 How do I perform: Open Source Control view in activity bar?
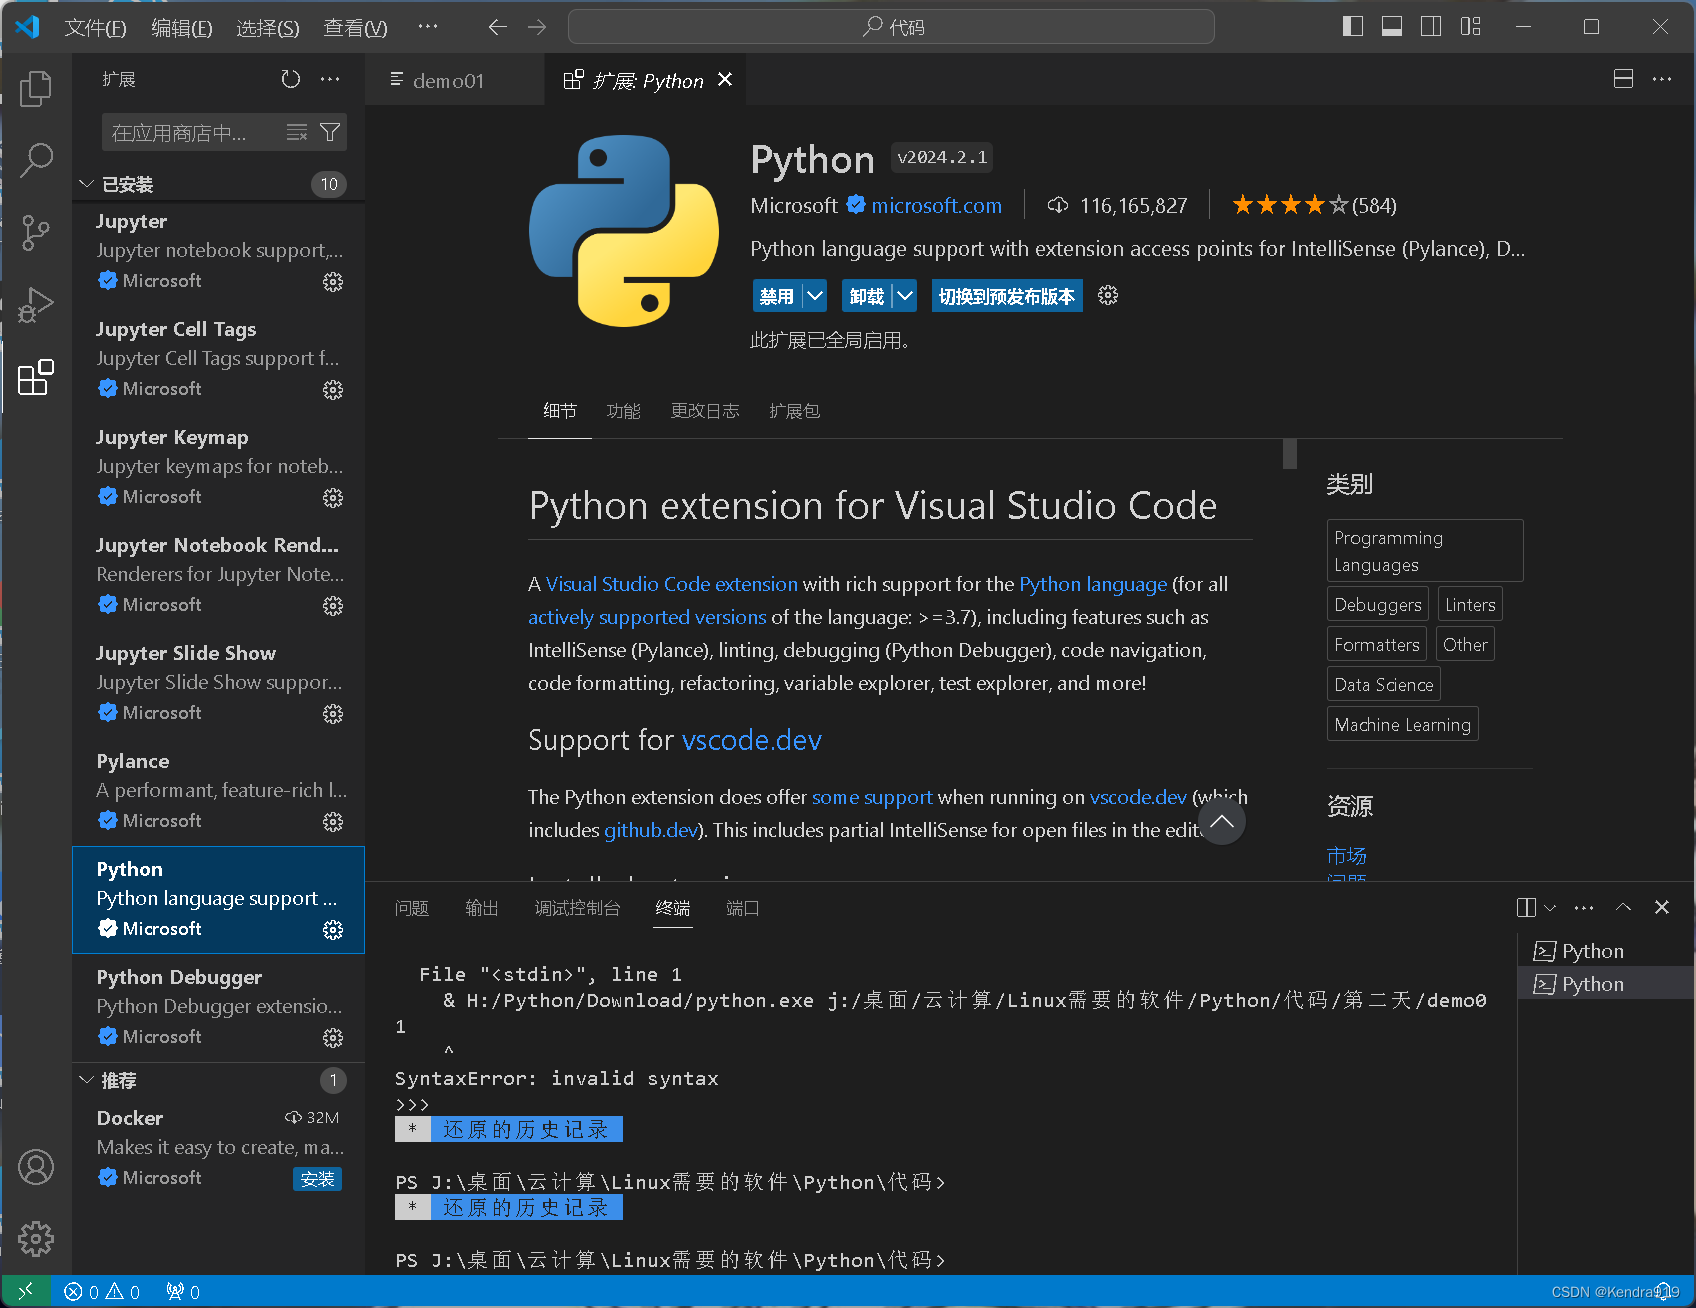tap(36, 232)
